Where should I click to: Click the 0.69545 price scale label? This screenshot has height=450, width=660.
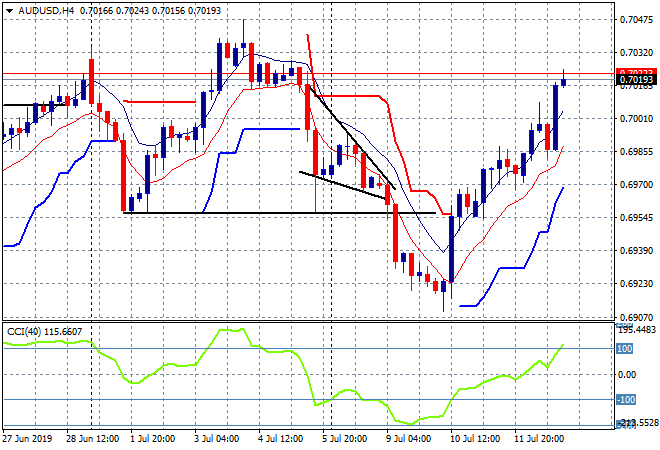[636, 218]
